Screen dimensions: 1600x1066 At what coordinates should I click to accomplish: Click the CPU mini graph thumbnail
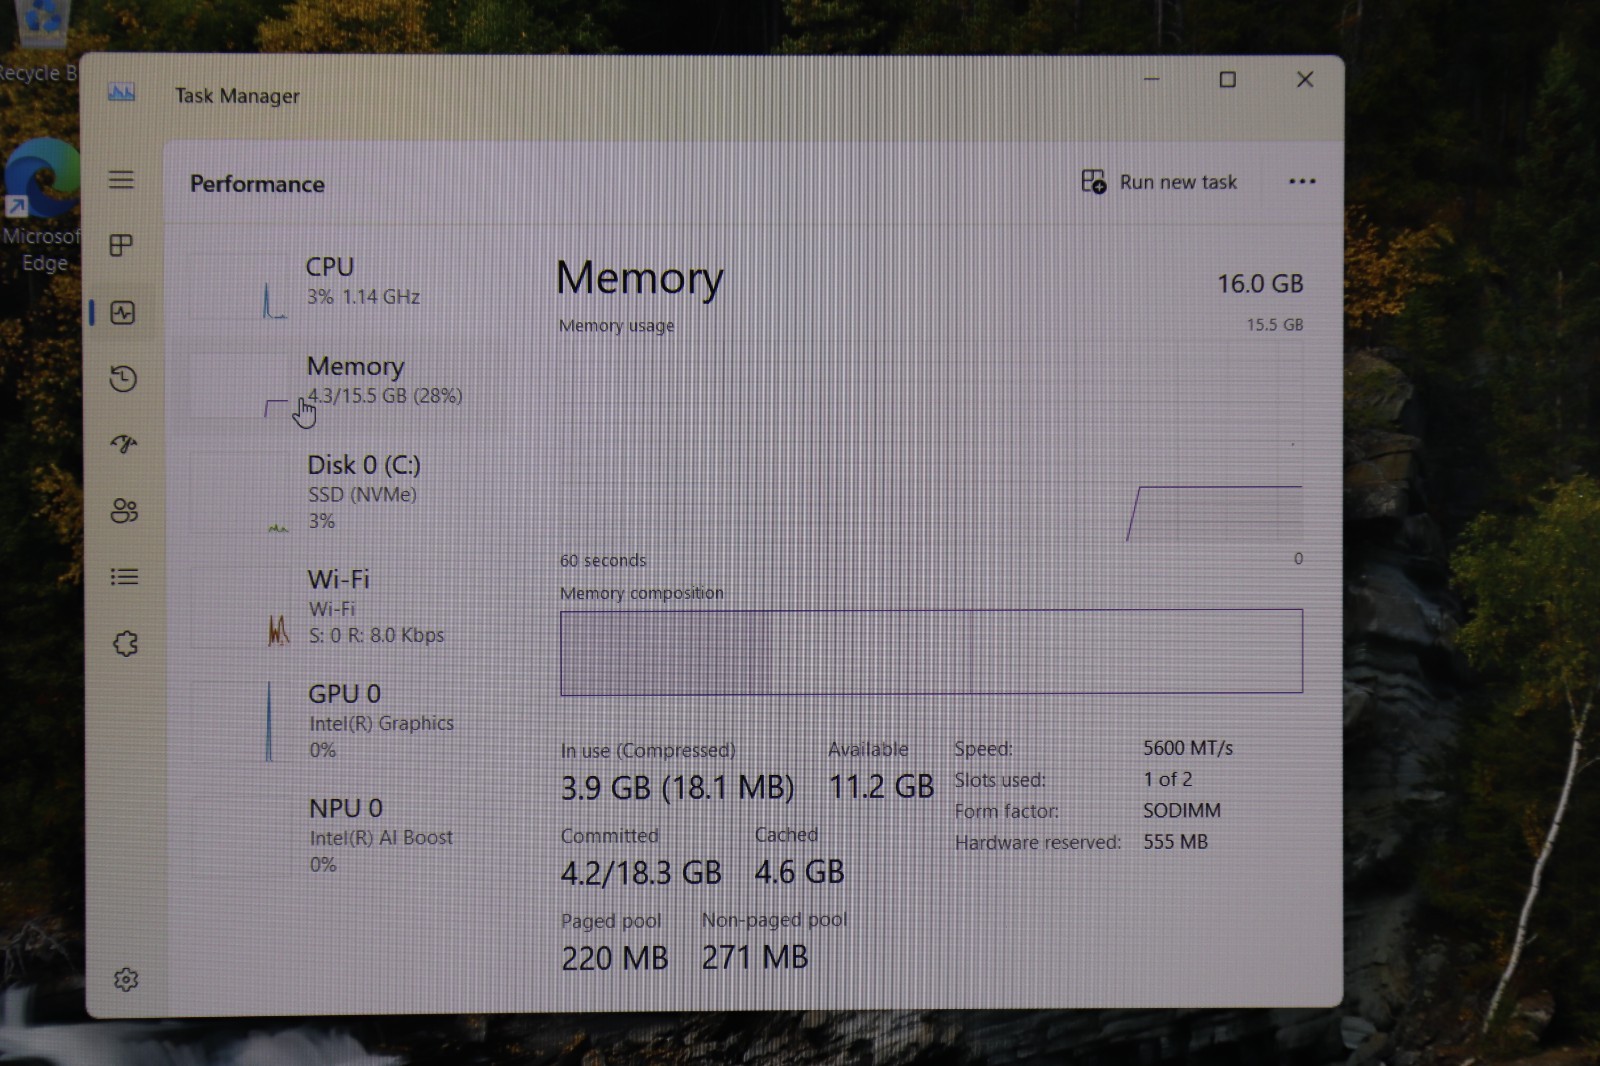pyautogui.click(x=240, y=288)
